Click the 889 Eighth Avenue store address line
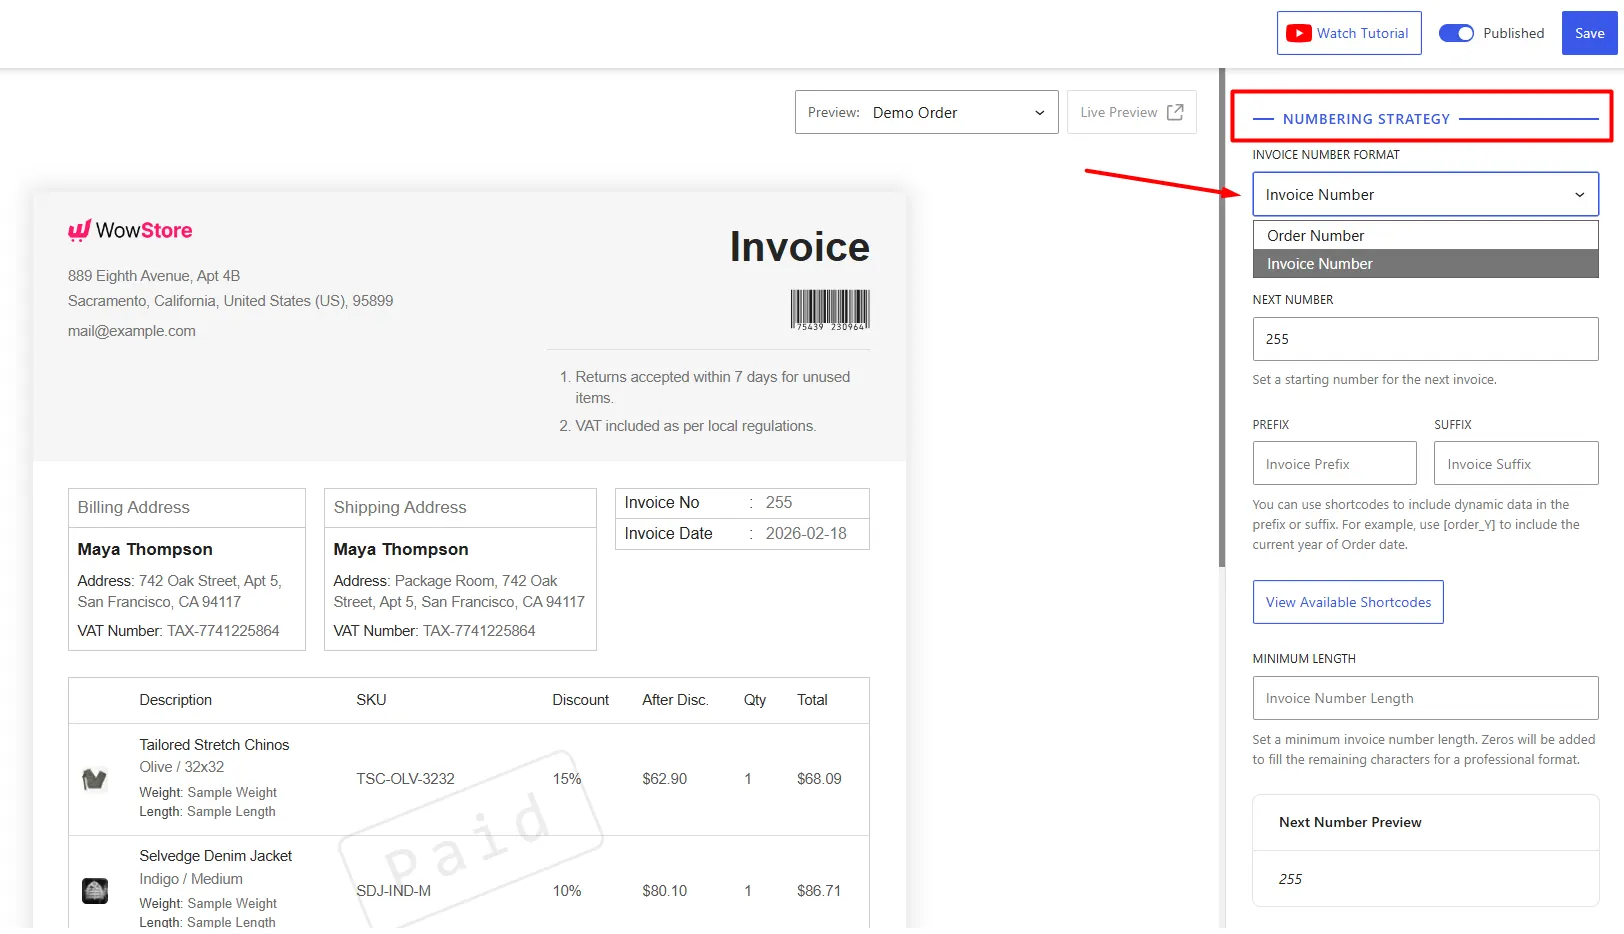 pyautogui.click(x=154, y=276)
